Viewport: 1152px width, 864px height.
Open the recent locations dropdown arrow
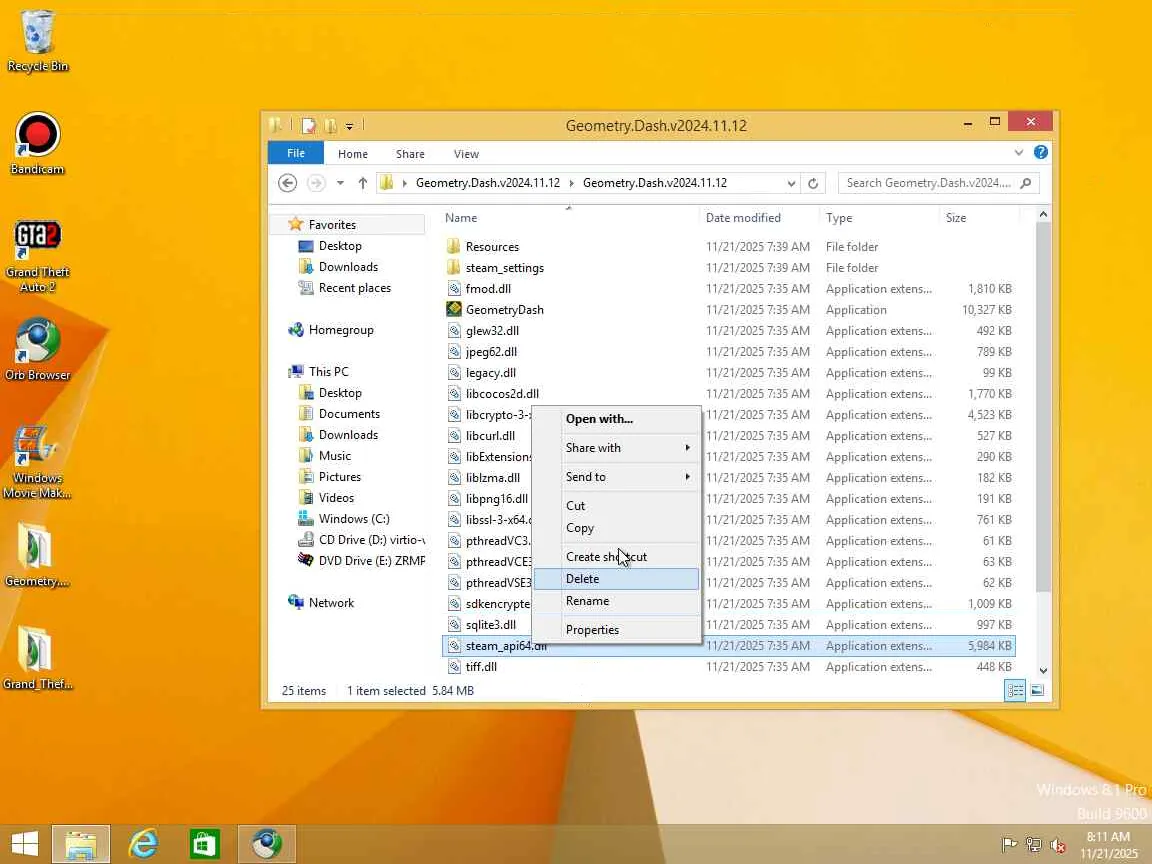coord(340,183)
